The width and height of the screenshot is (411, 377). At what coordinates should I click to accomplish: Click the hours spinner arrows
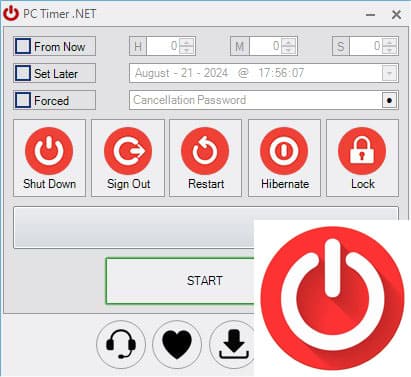[187, 46]
